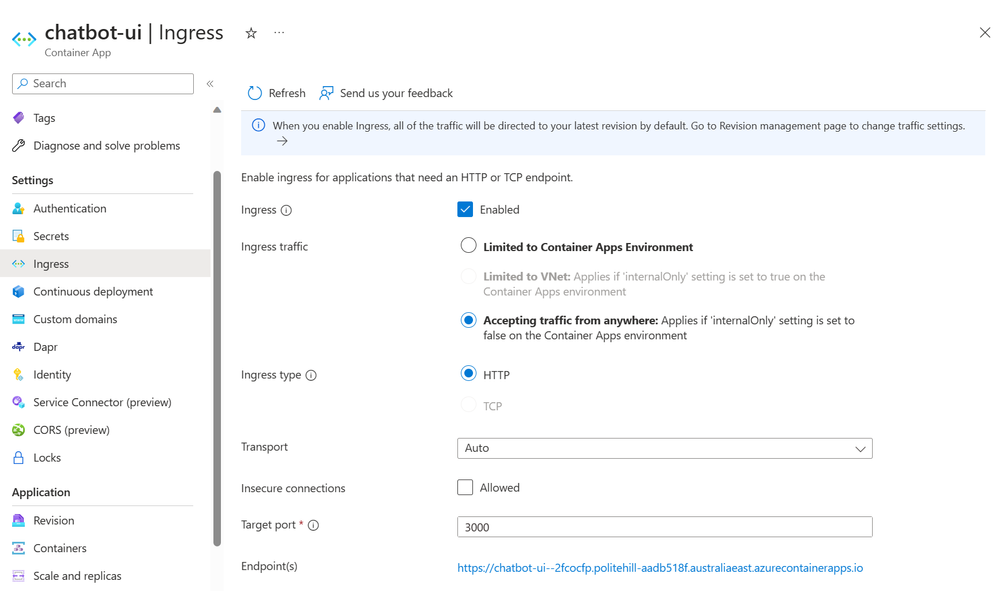Open the Revision page

54,520
